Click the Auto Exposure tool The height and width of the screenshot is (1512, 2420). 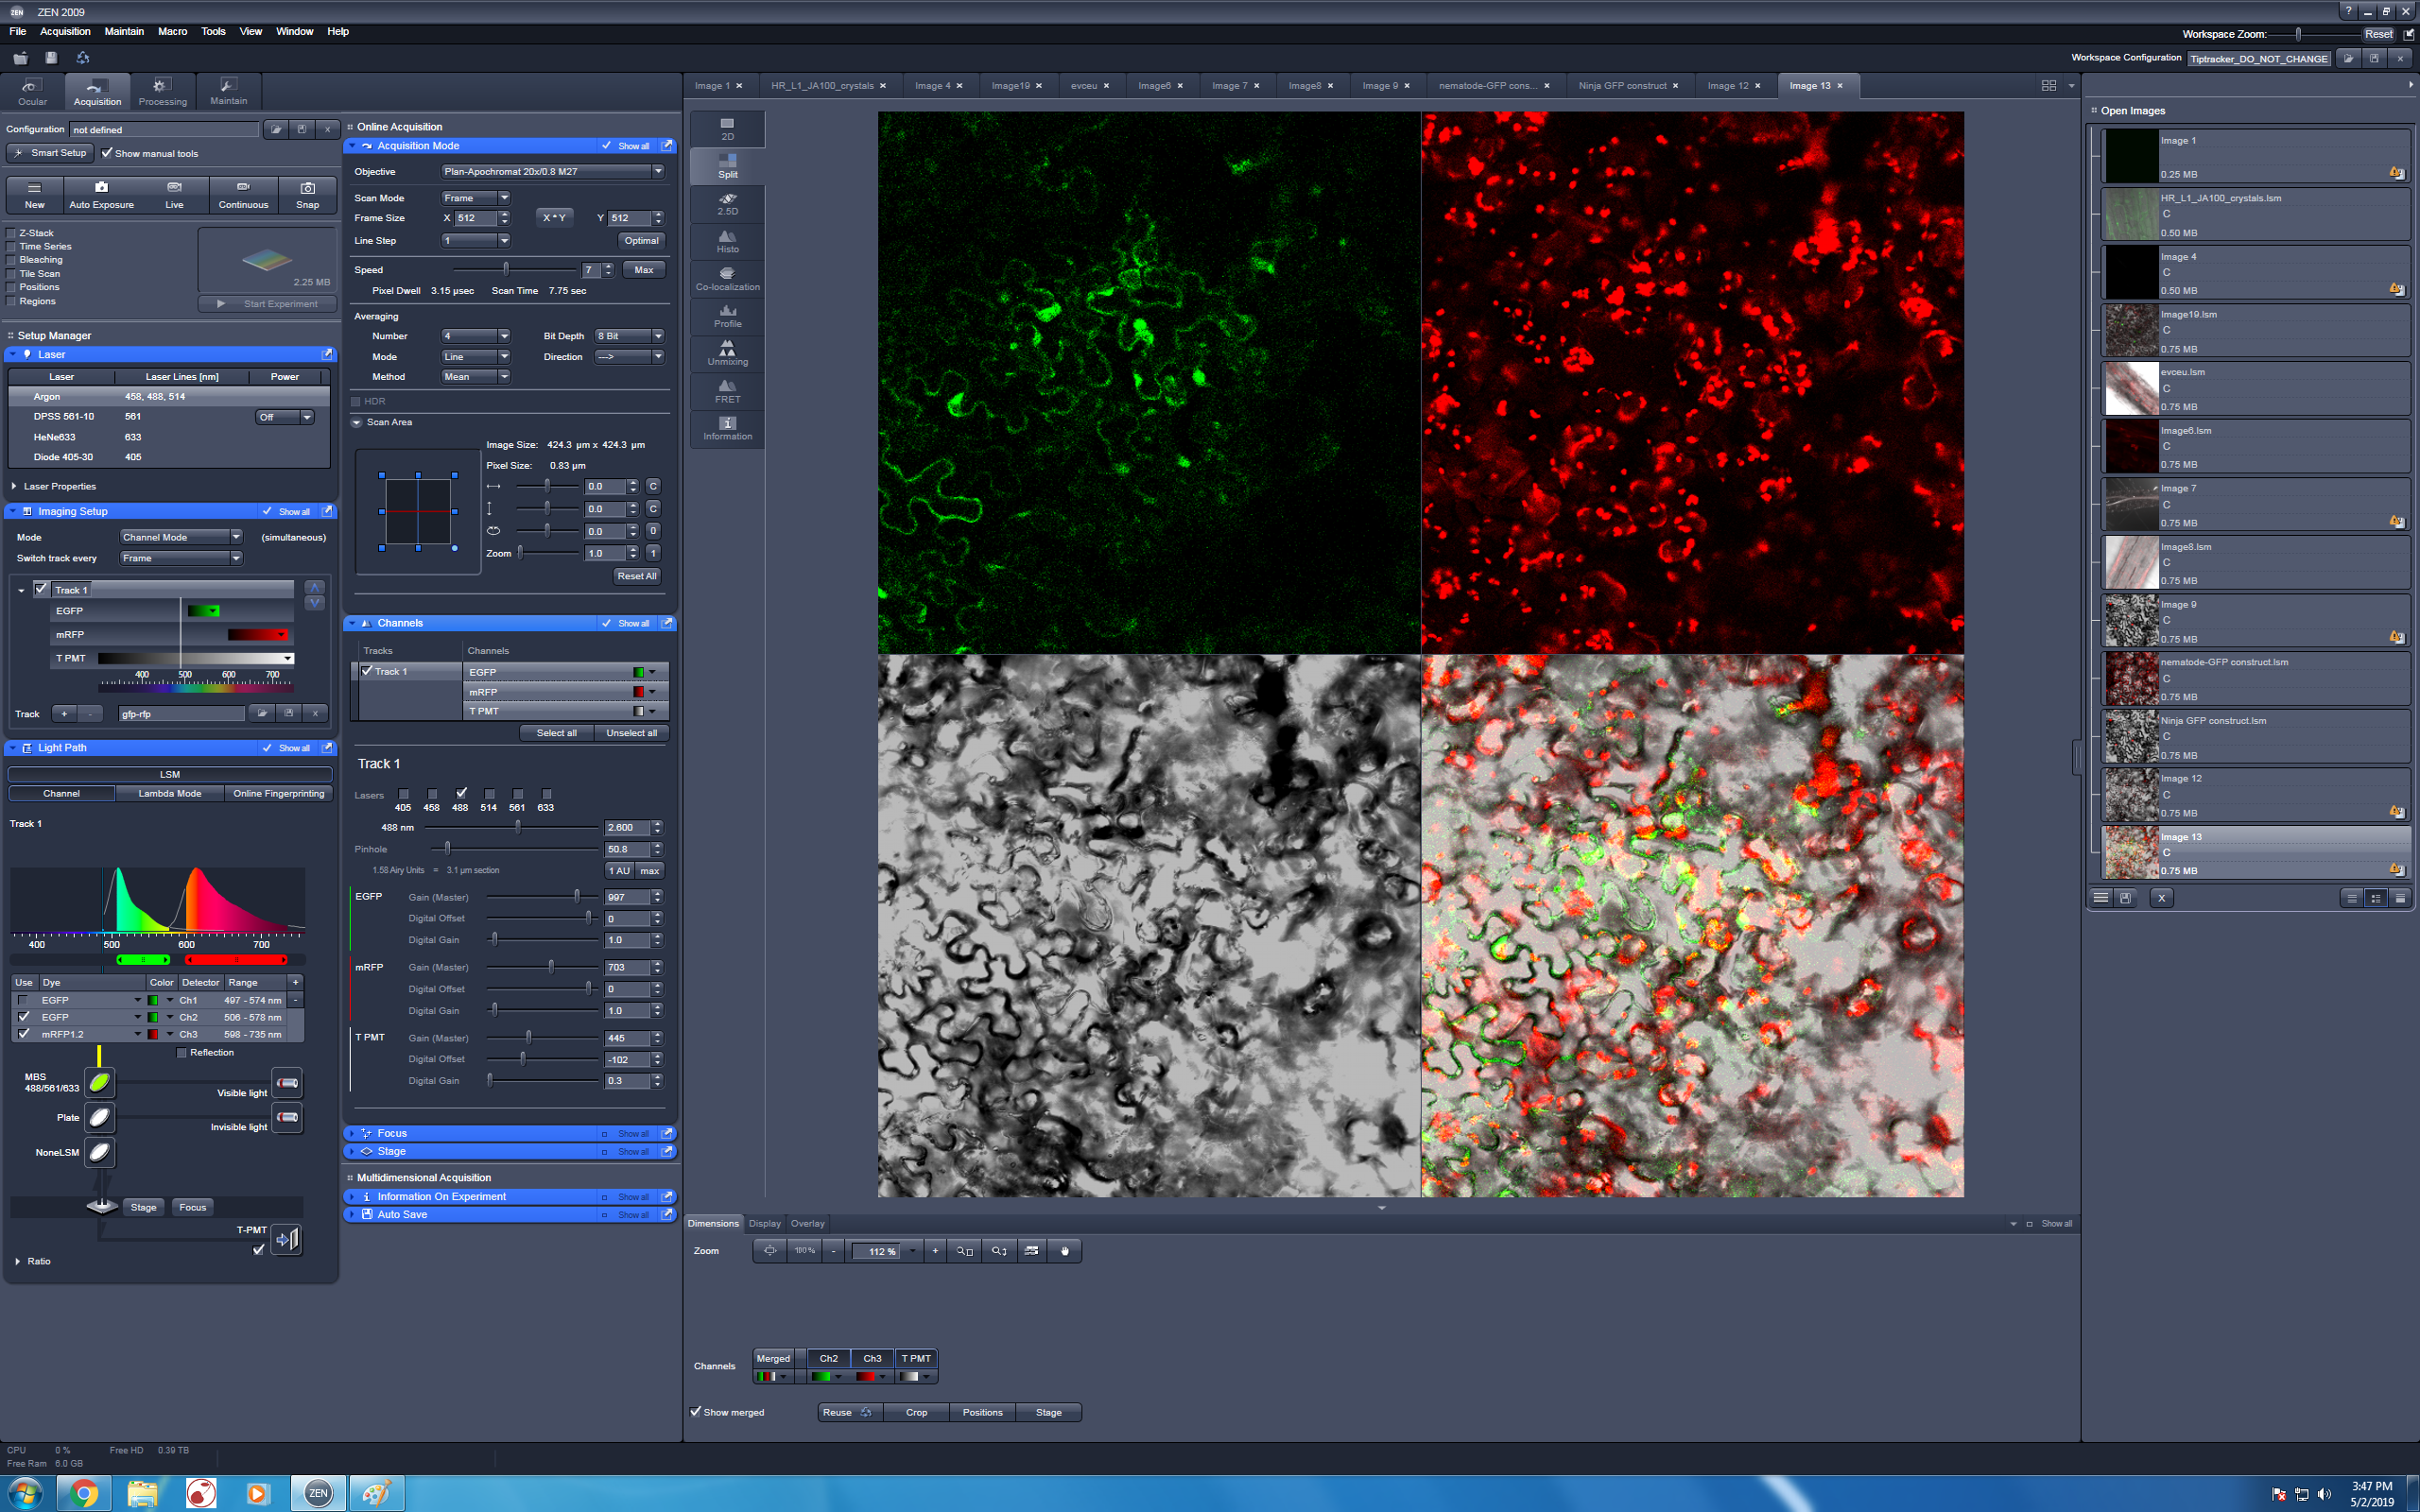point(101,195)
